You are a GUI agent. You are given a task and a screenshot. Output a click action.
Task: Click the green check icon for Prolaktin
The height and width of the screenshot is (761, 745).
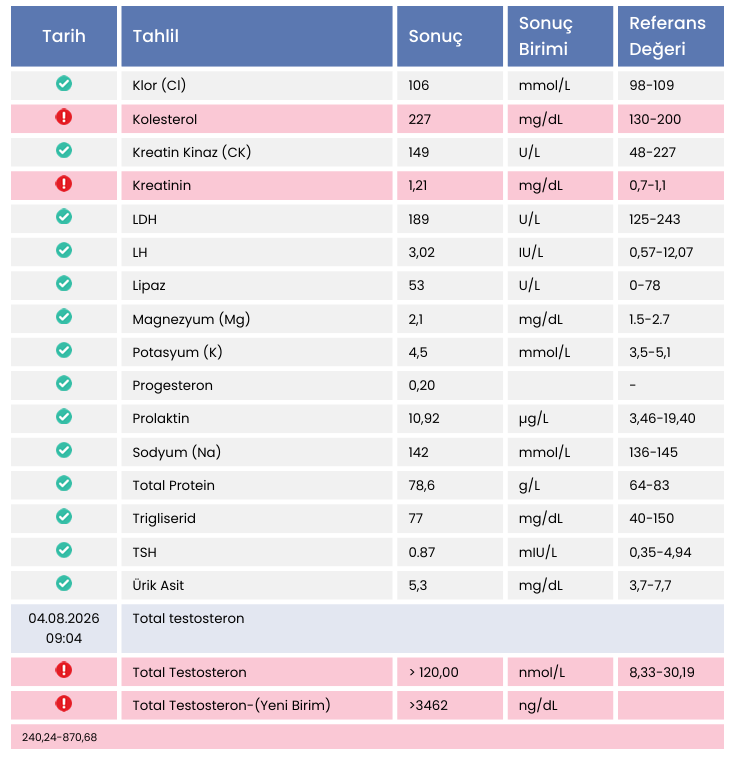pos(64,417)
